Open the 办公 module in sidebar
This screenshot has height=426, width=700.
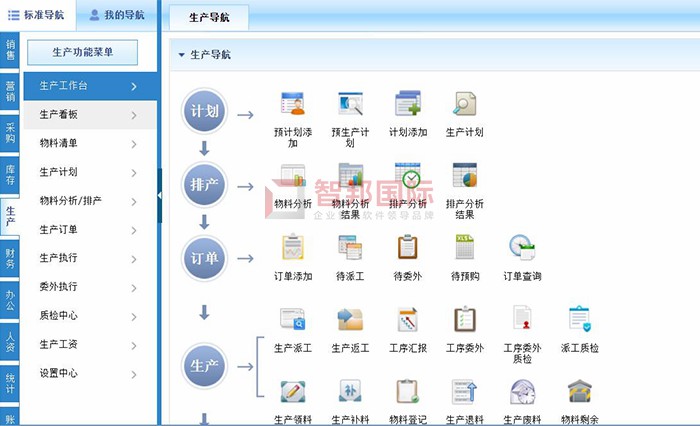tap(10, 300)
